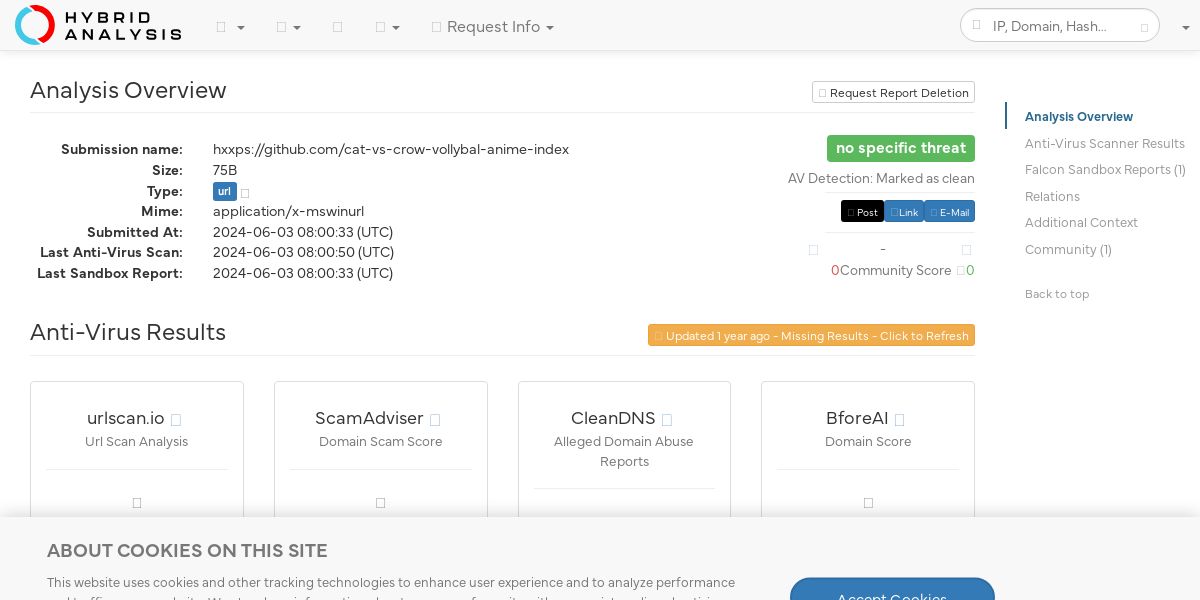Click the orange Missing Results refresh banner

[x=811, y=335]
